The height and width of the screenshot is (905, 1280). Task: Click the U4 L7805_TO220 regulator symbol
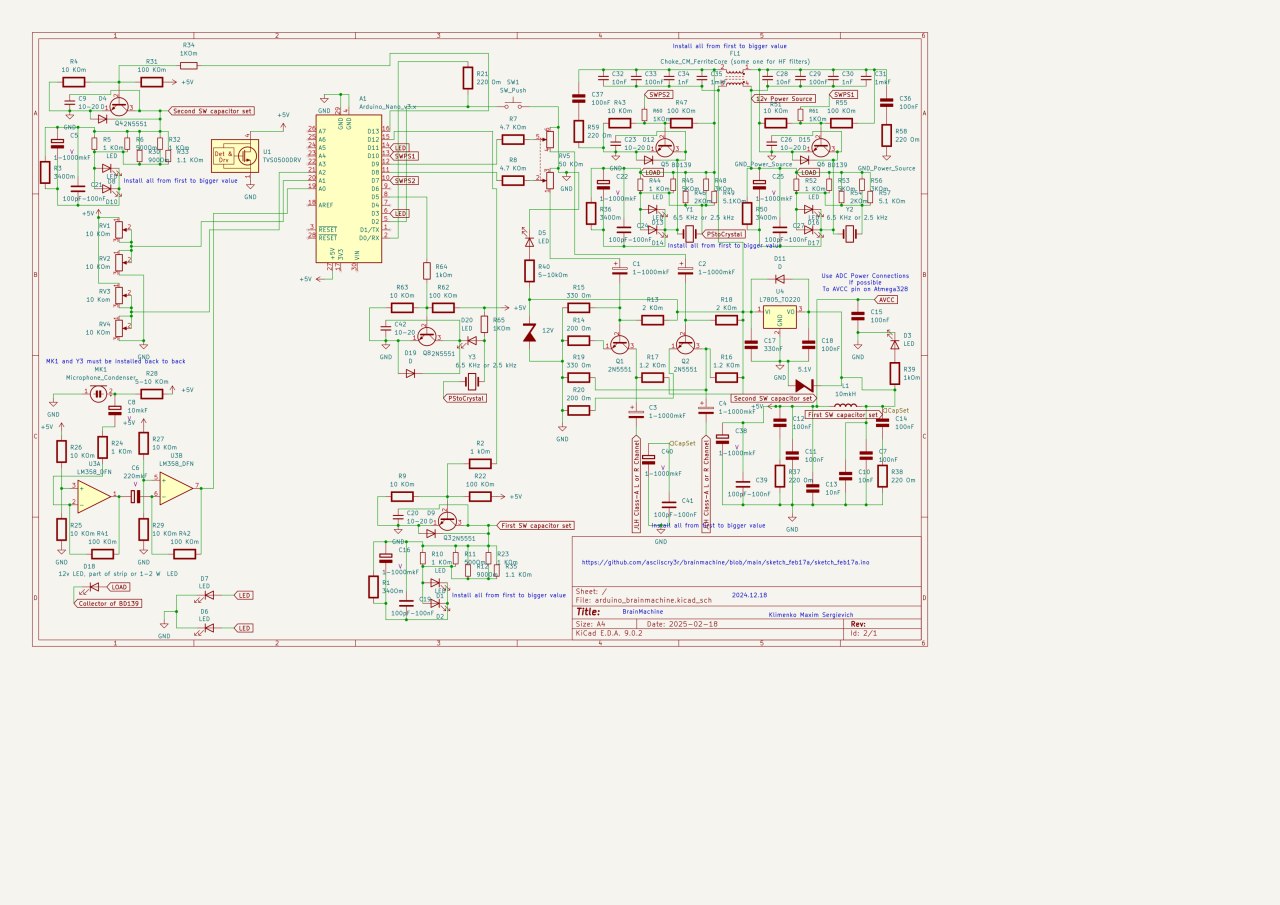[x=781, y=317]
